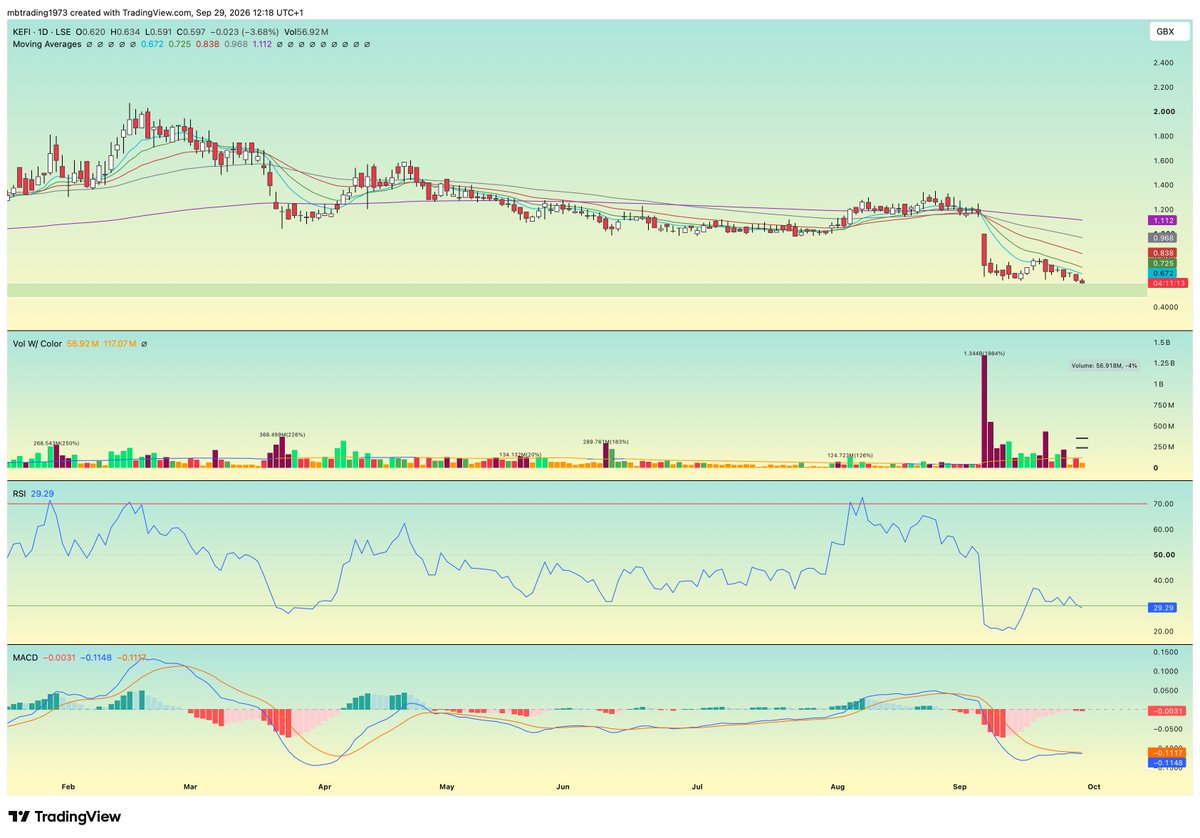Click the cyan 0.672 value in Moving Averages legend
Viewport: 1200px width, 838px height.
(152, 45)
